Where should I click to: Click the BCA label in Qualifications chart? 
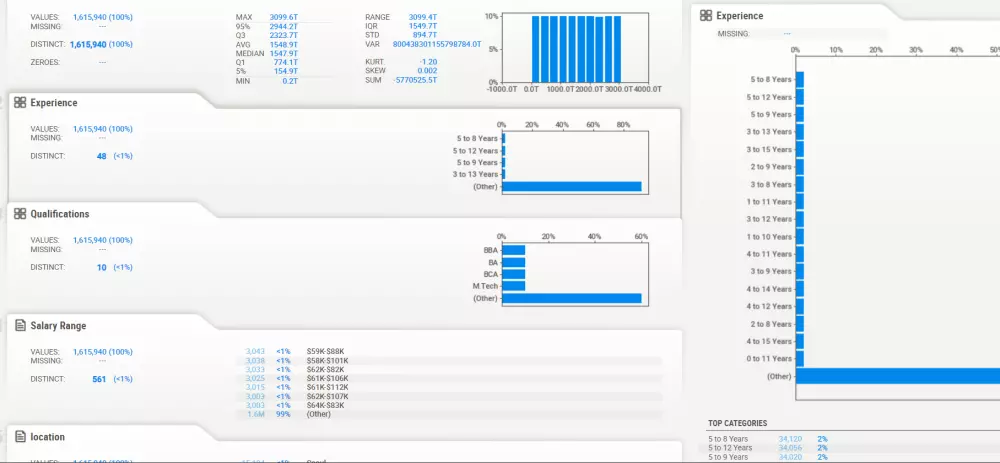click(x=490, y=274)
